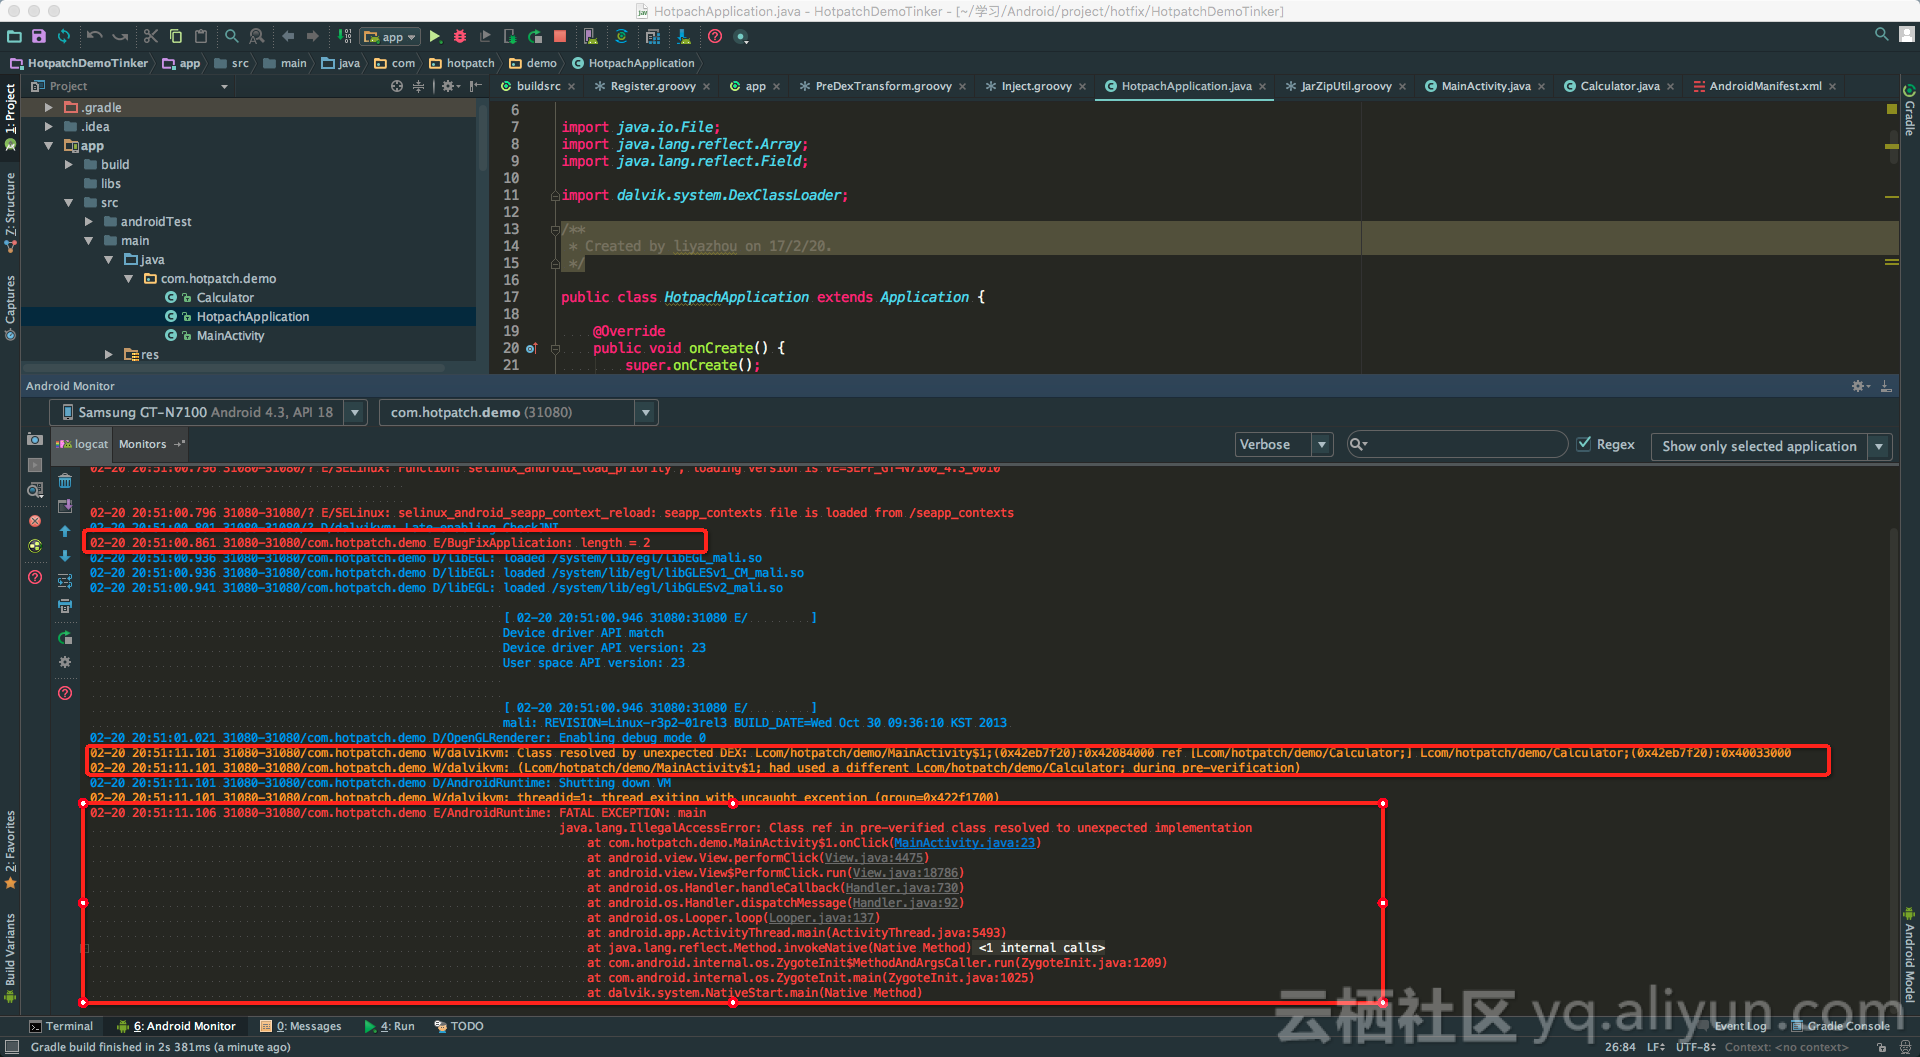This screenshot has height=1057, width=1920.
Task: Click the Help question mark toolbar icon
Action: point(715,37)
